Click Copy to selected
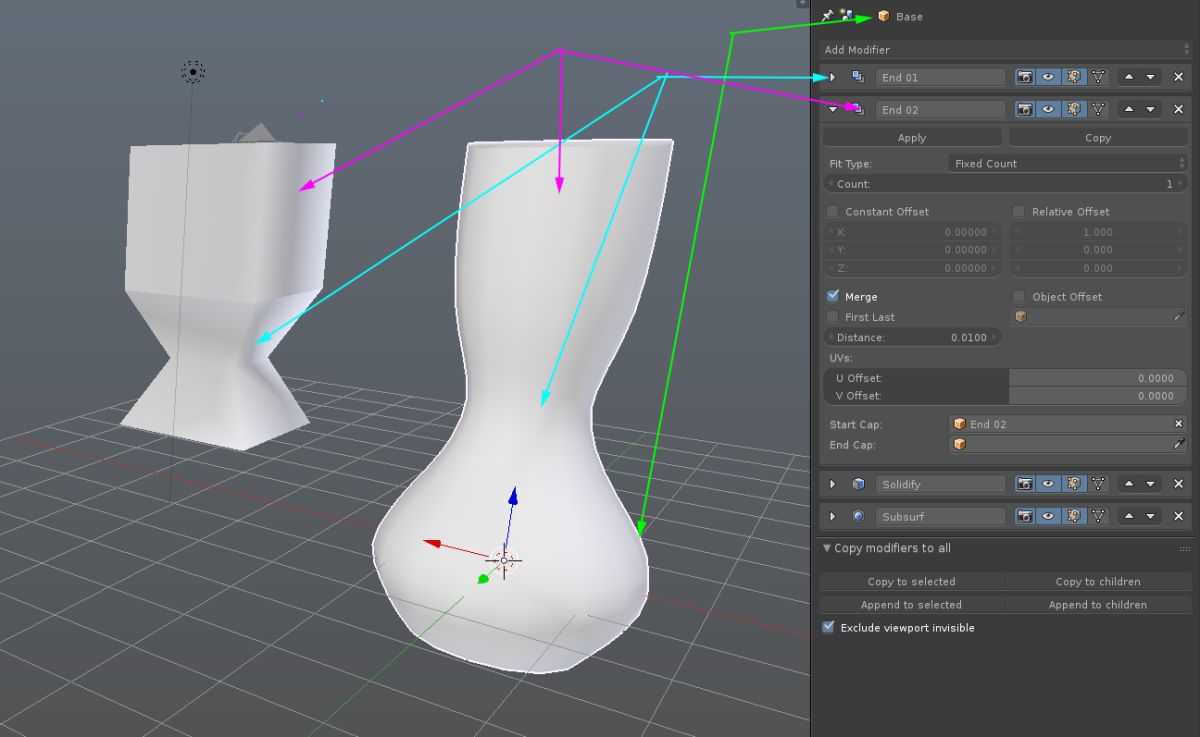 (x=911, y=581)
